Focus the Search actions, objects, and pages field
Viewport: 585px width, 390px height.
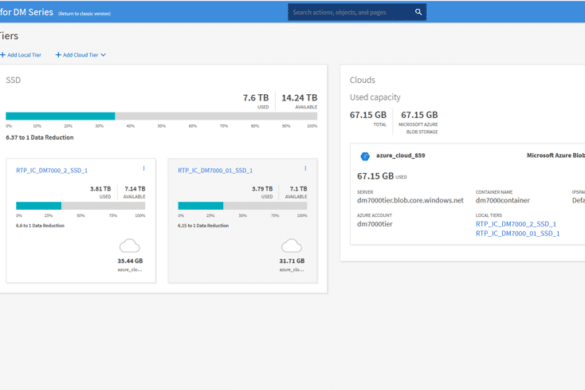point(357,12)
